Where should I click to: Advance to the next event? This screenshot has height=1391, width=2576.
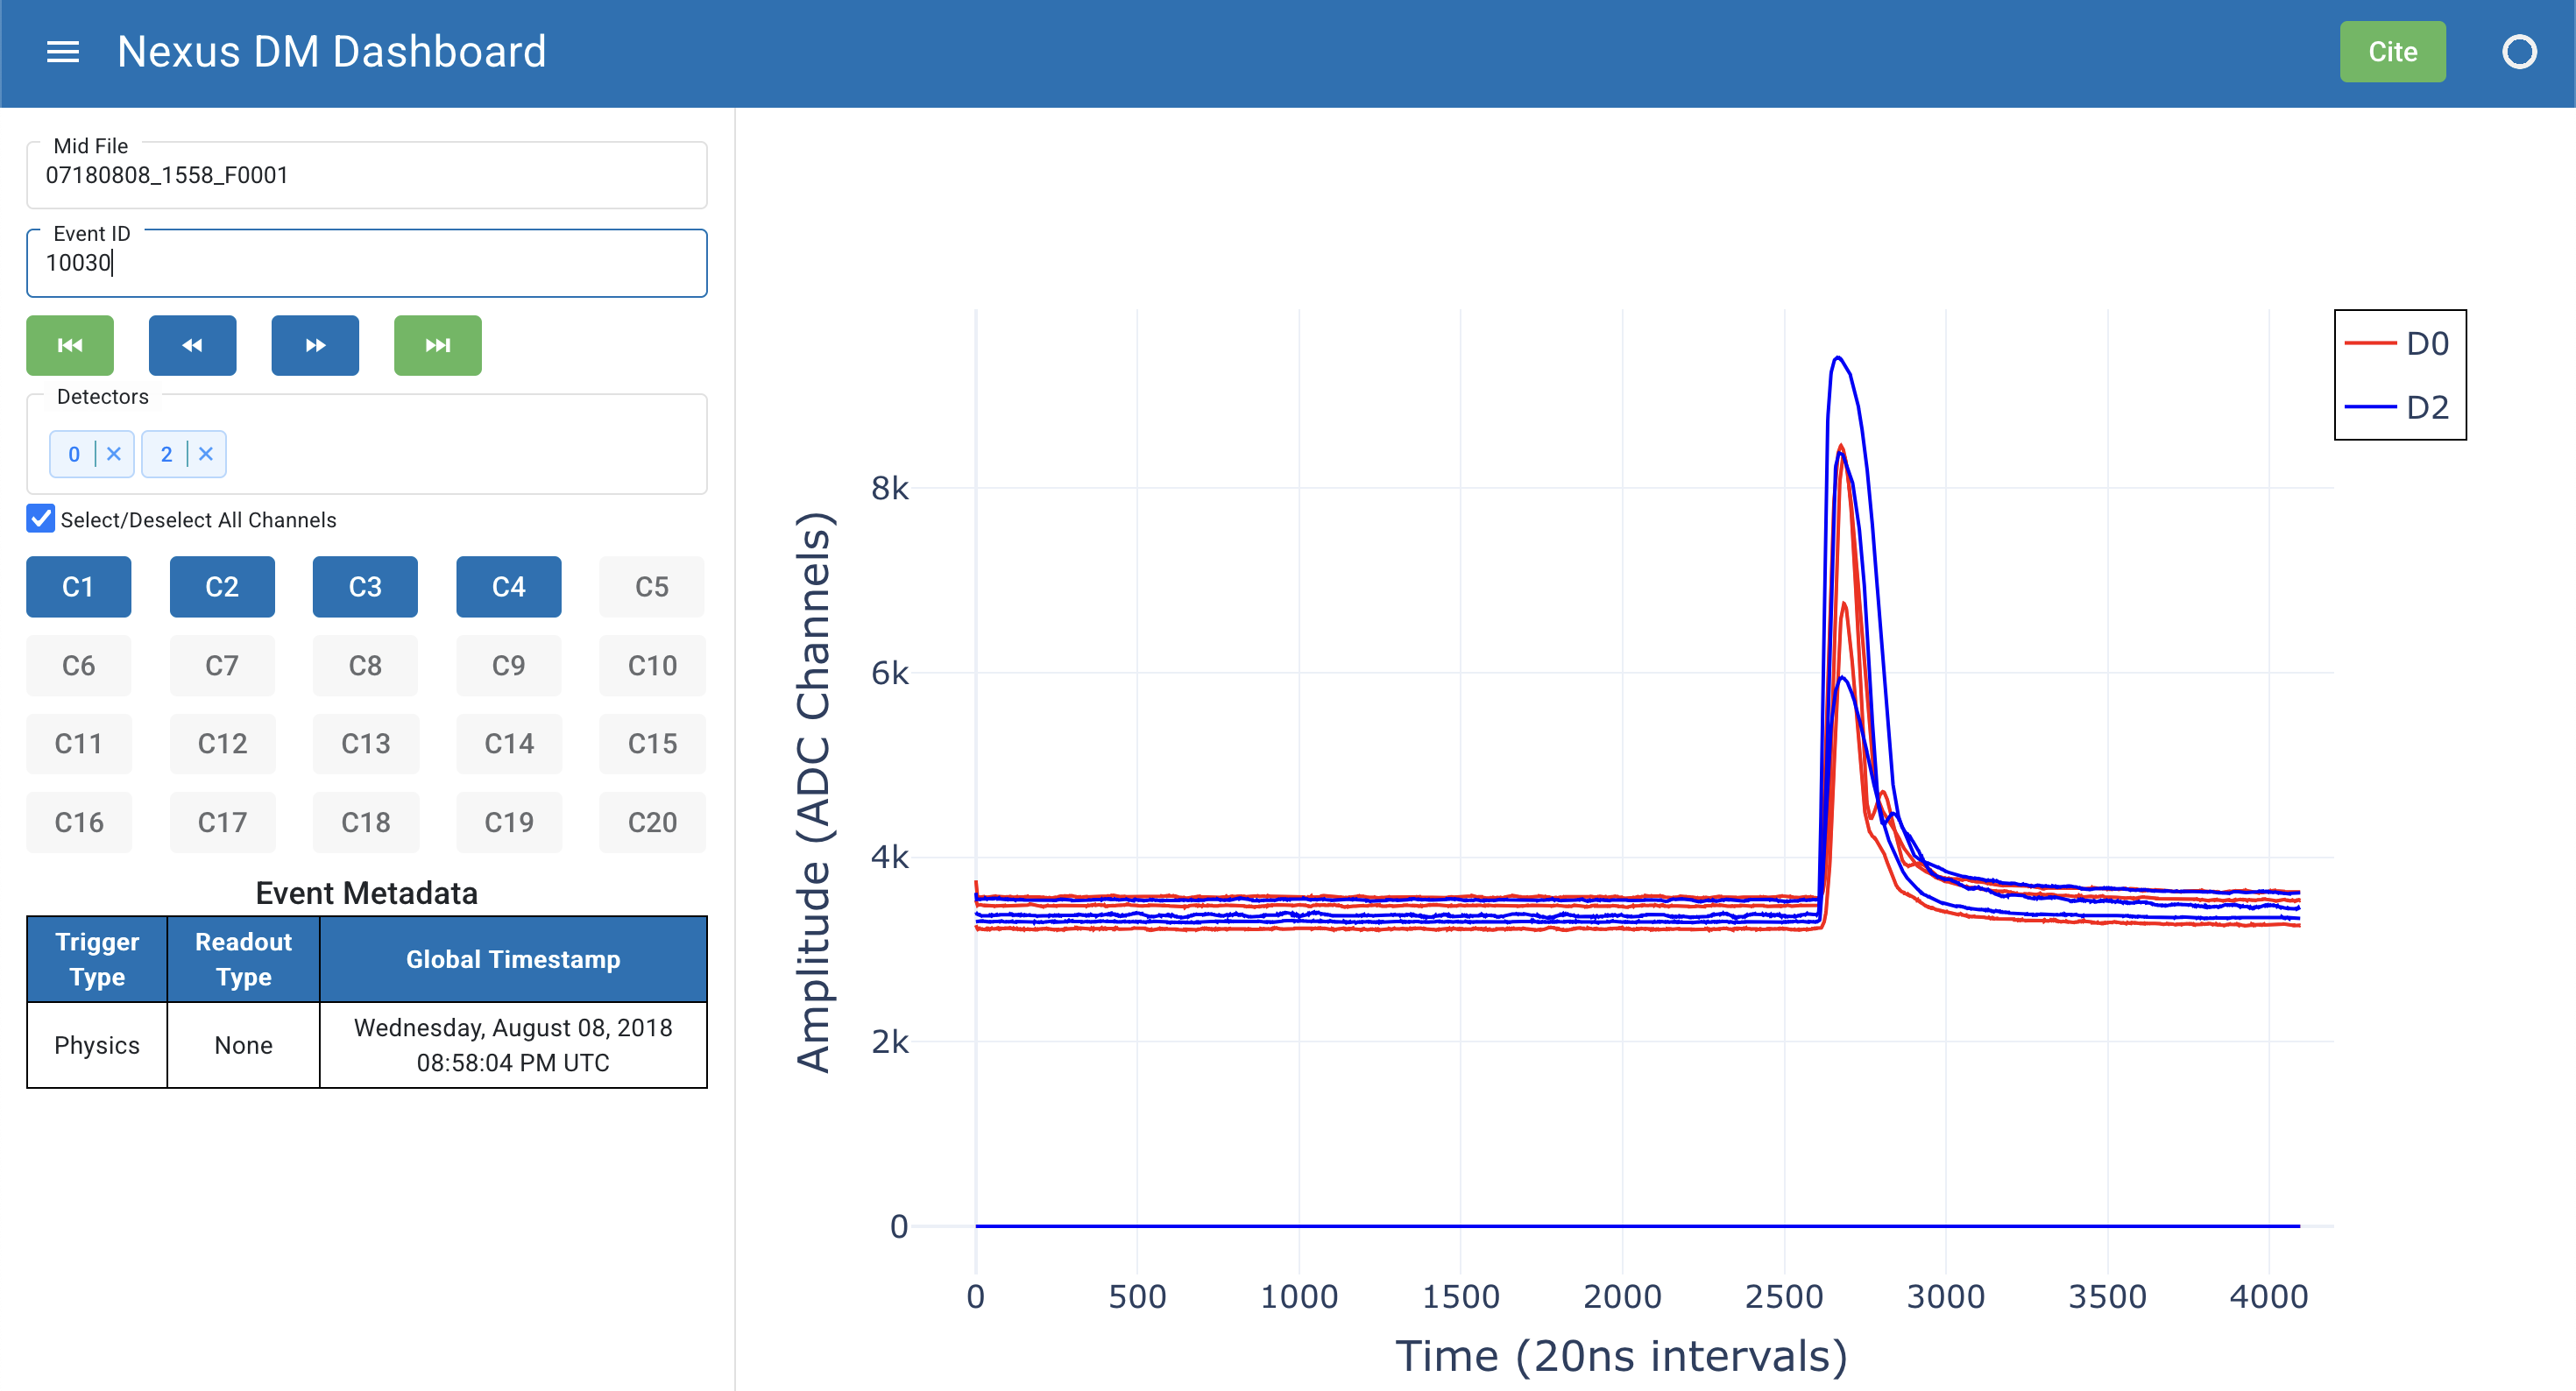[x=315, y=345]
